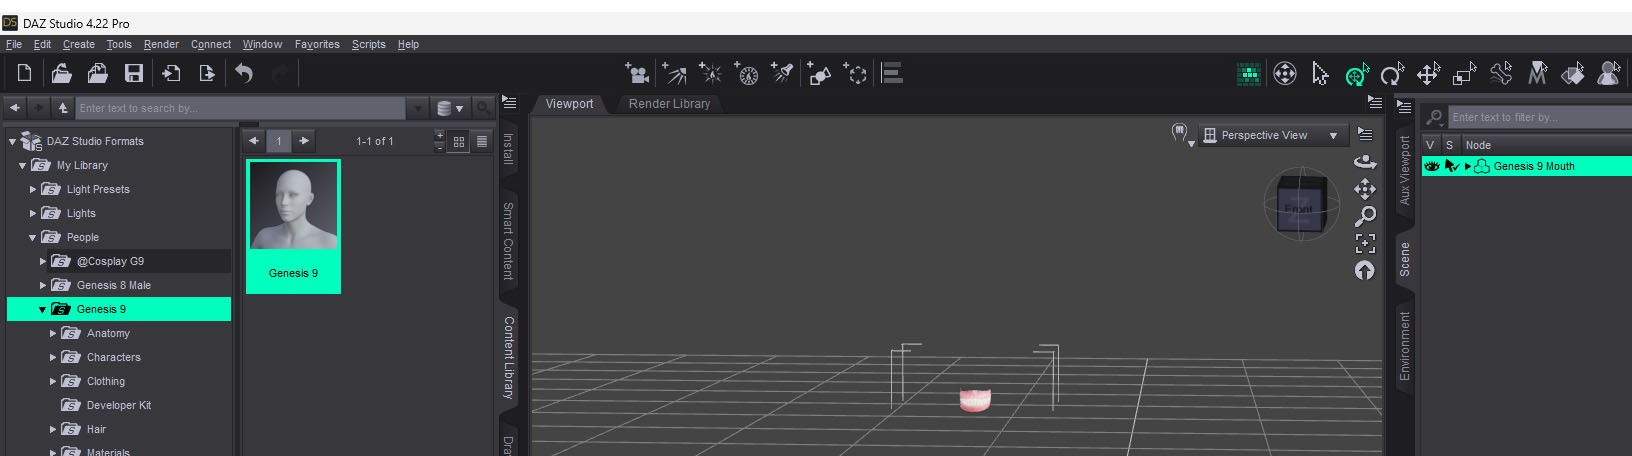Open the draw style dropdown beside Perspective View
The width and height of the screenshot is (1632, 456).
point(1182,134)
